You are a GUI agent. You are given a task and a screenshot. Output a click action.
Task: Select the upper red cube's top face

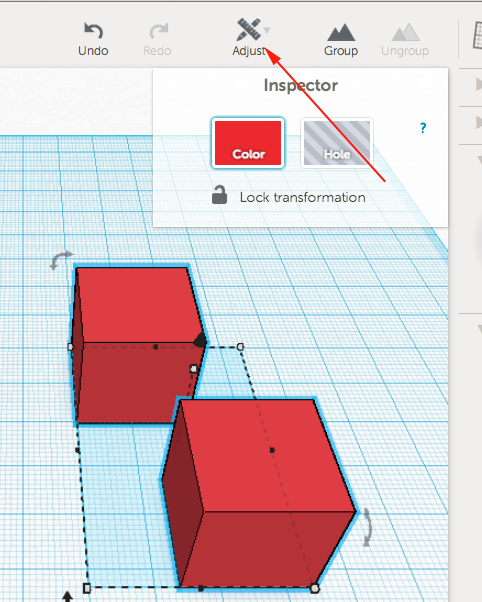137,304
